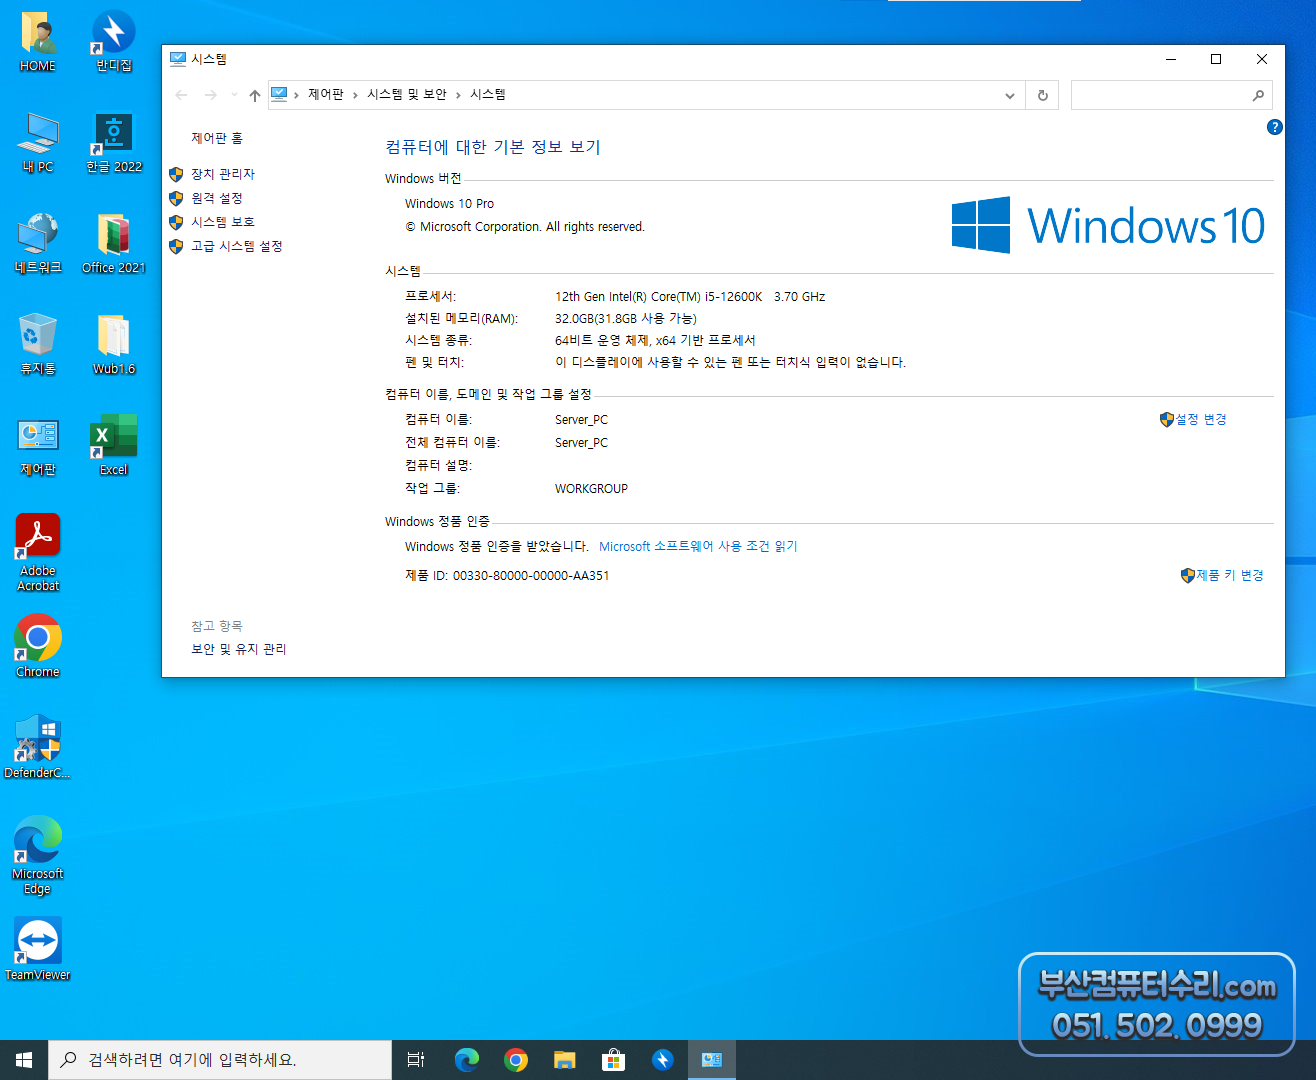Open Microsoft 소프트웨어 사용 조건 읽기 link
This screenshot has height=1080, width=1316.
tap(698, 546)
